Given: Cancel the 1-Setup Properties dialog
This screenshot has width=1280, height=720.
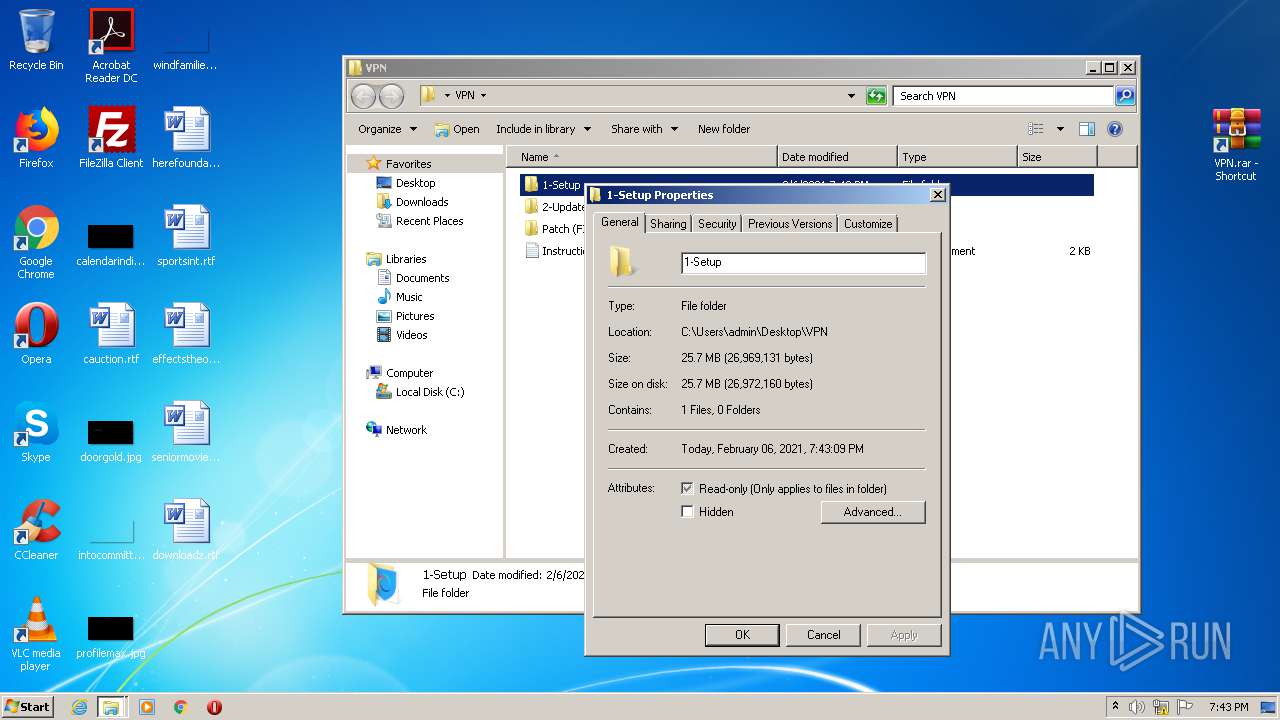Looking at the screenshot, I should click(x=824, y=635).
